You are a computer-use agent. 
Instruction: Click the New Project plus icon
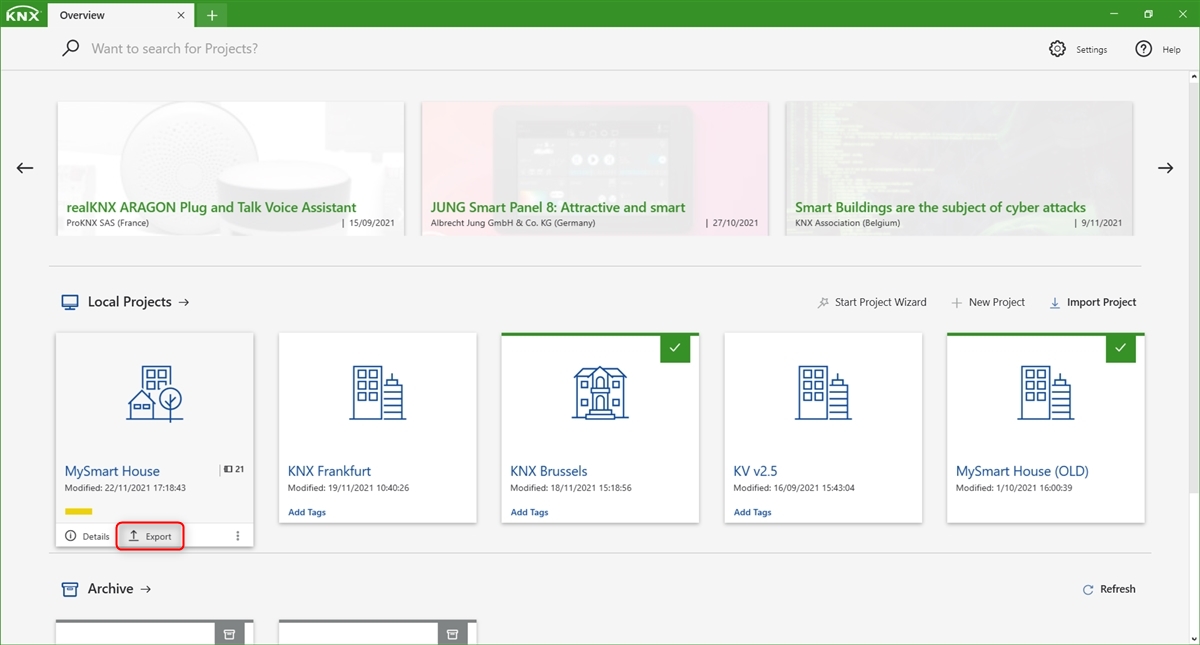tap(956, 302)
